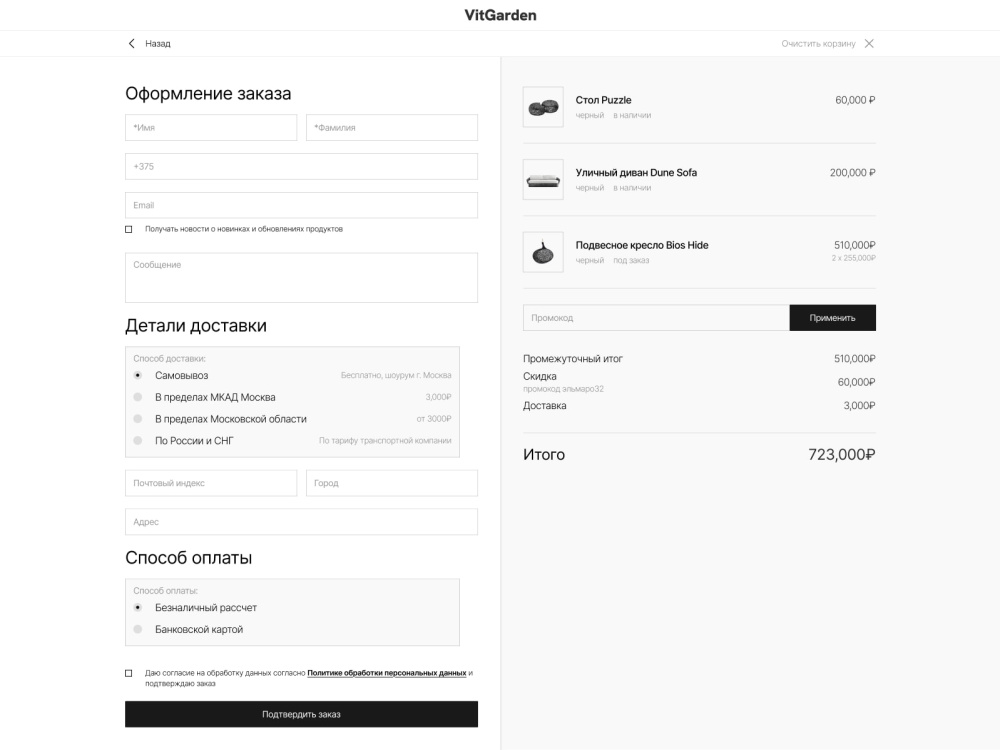The height and width of the screenshot is (750, 1000).
Task: Focus the Имя input field
Action: tap(211, 128)
